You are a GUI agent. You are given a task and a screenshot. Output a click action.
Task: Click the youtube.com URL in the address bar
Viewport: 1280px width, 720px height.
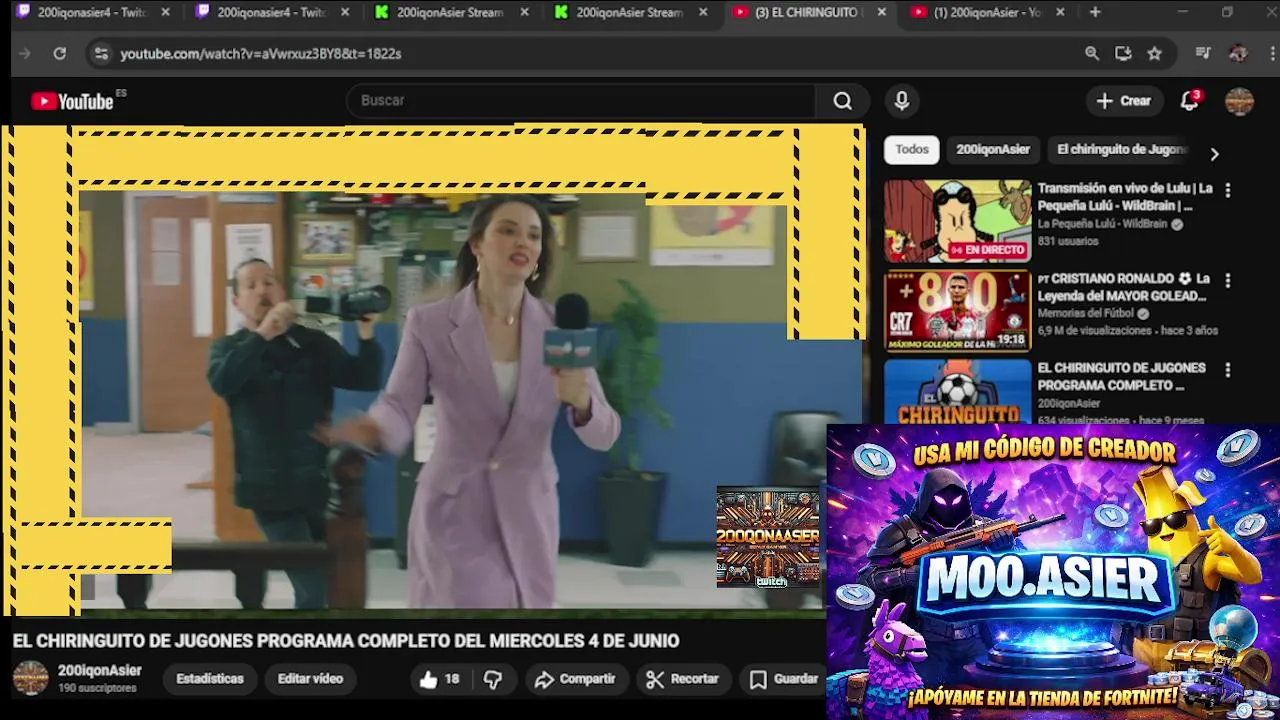click(x=261, y=54)
